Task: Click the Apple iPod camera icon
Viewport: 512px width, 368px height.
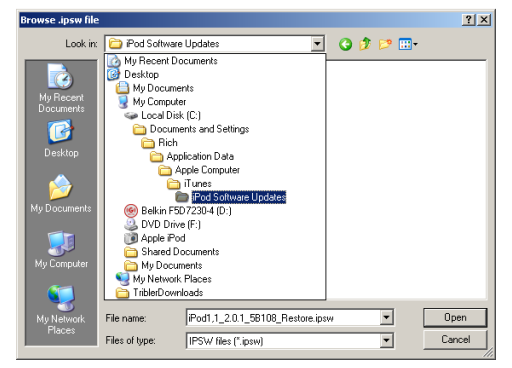Action: [131, 238]
